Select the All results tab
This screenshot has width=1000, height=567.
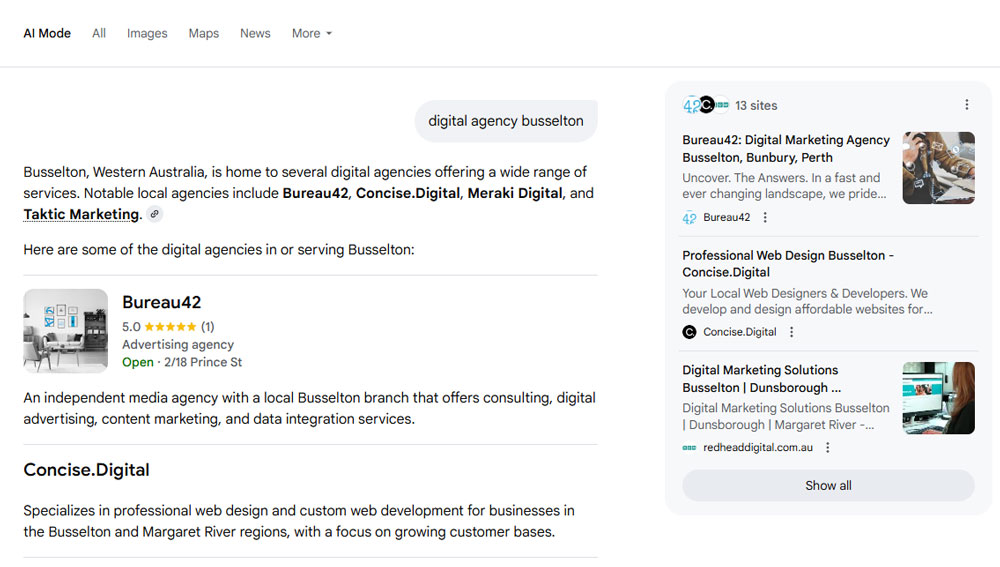pyautogui.click(x=99, y=33)
